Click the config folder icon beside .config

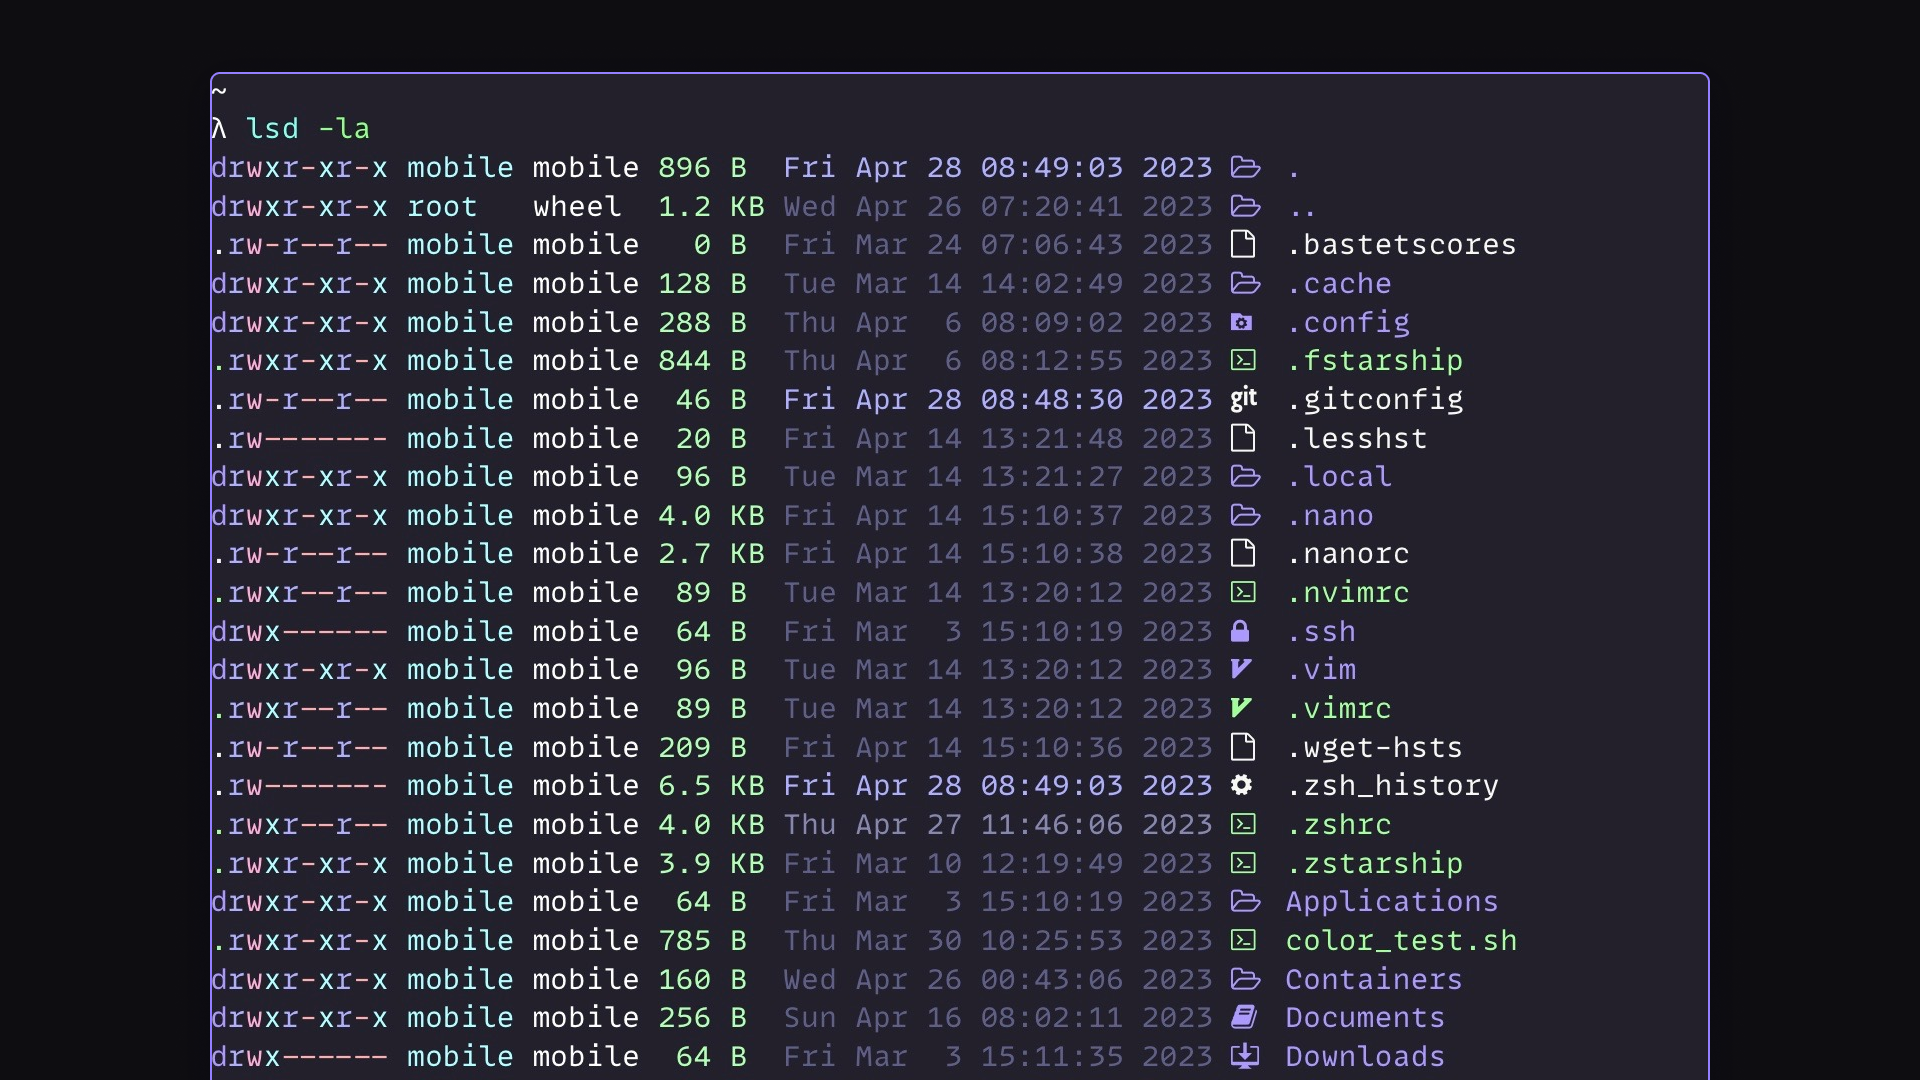click(x=1241, y=322)
